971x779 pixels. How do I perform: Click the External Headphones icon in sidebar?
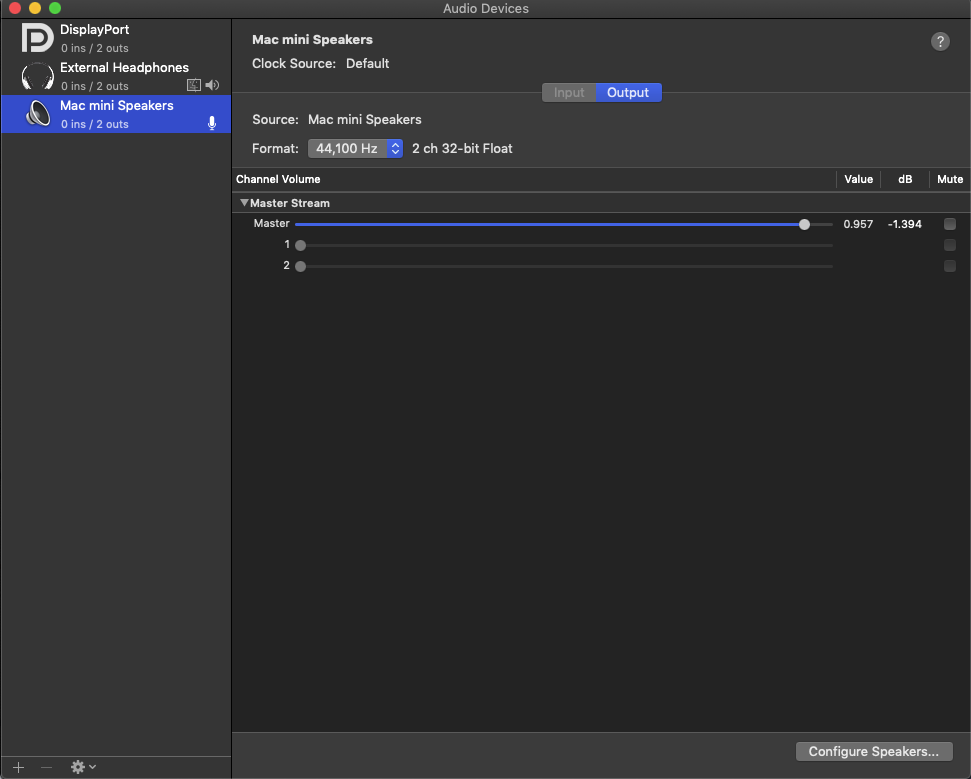coord(38,76)
